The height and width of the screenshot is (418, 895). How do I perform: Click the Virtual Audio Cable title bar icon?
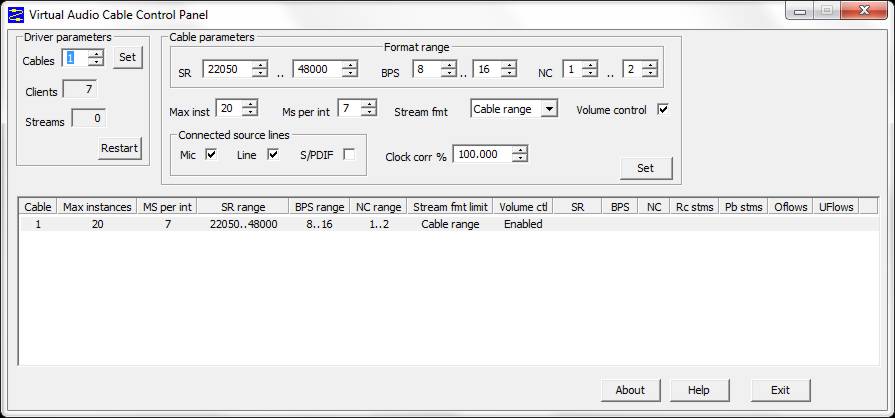tap(16, 14)
